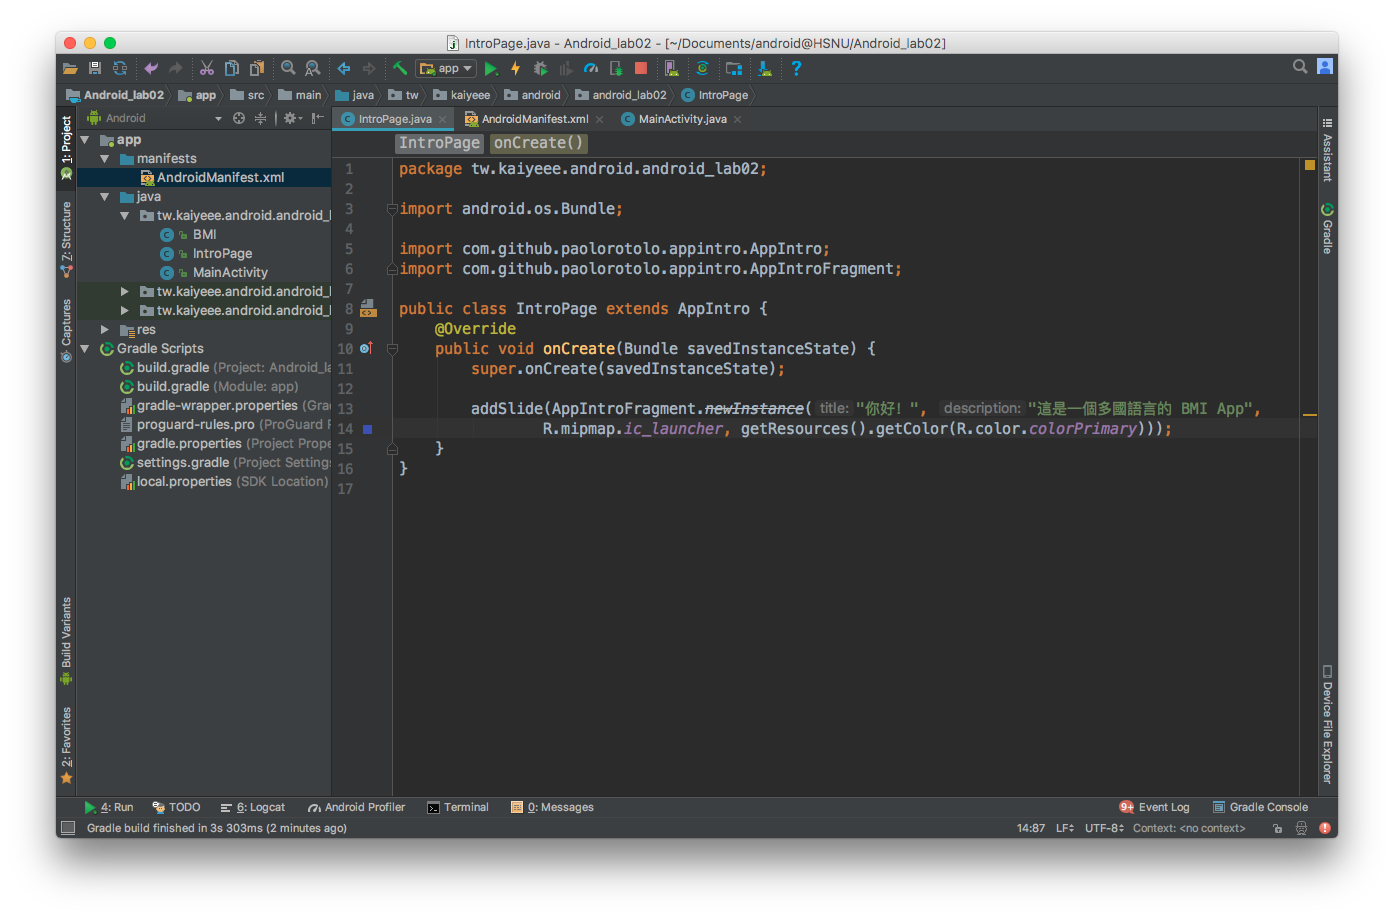Click the Copy toolbar icon
The image size is (1394, 918).
(x=232, y=69)
